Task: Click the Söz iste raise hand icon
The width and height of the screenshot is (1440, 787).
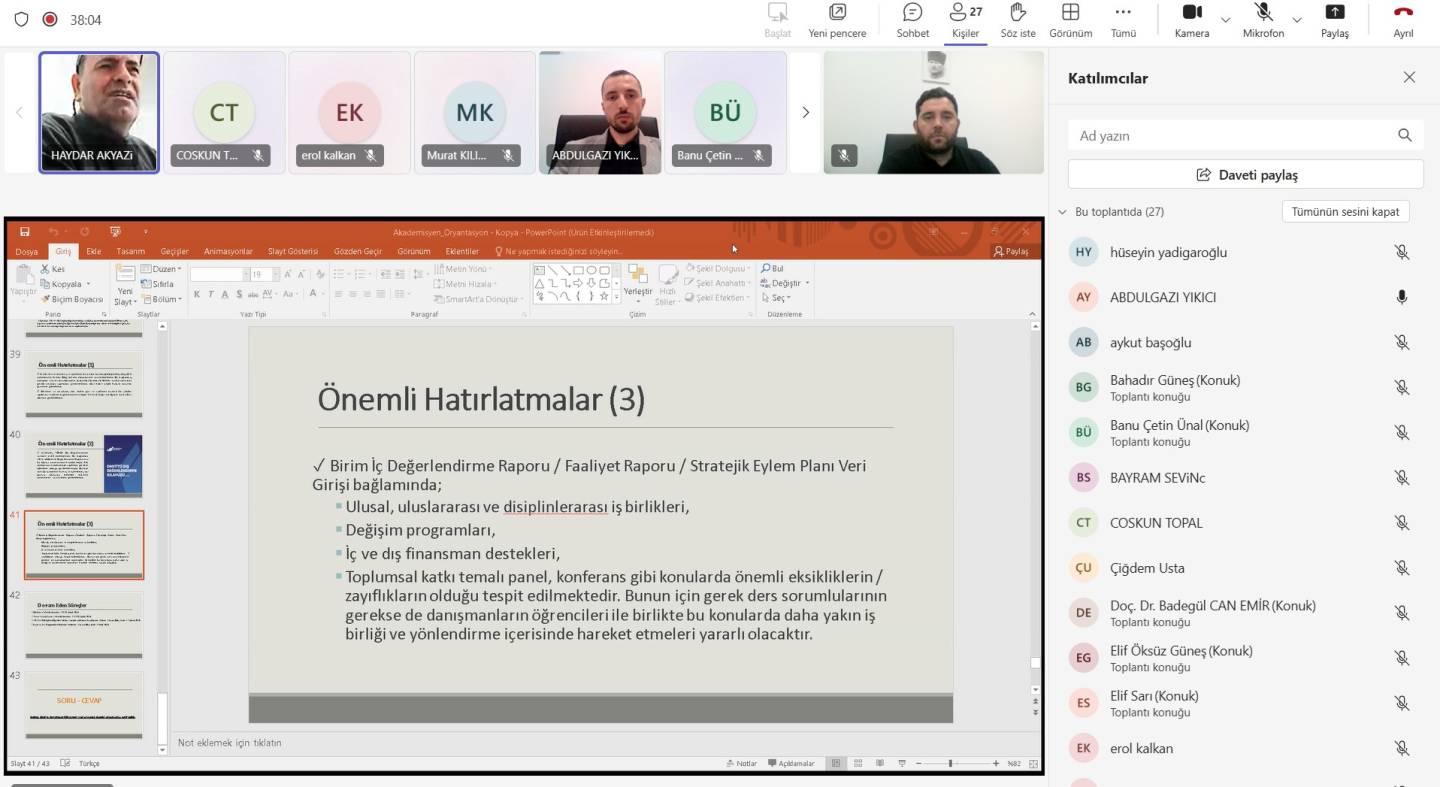Action: 1018,13
